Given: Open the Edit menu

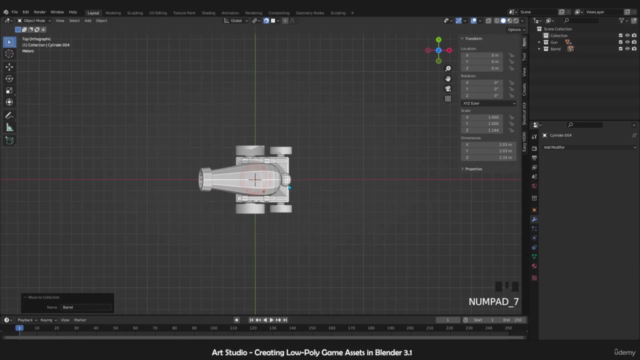Looking at the screenshot, I should [x=26, y=12].
